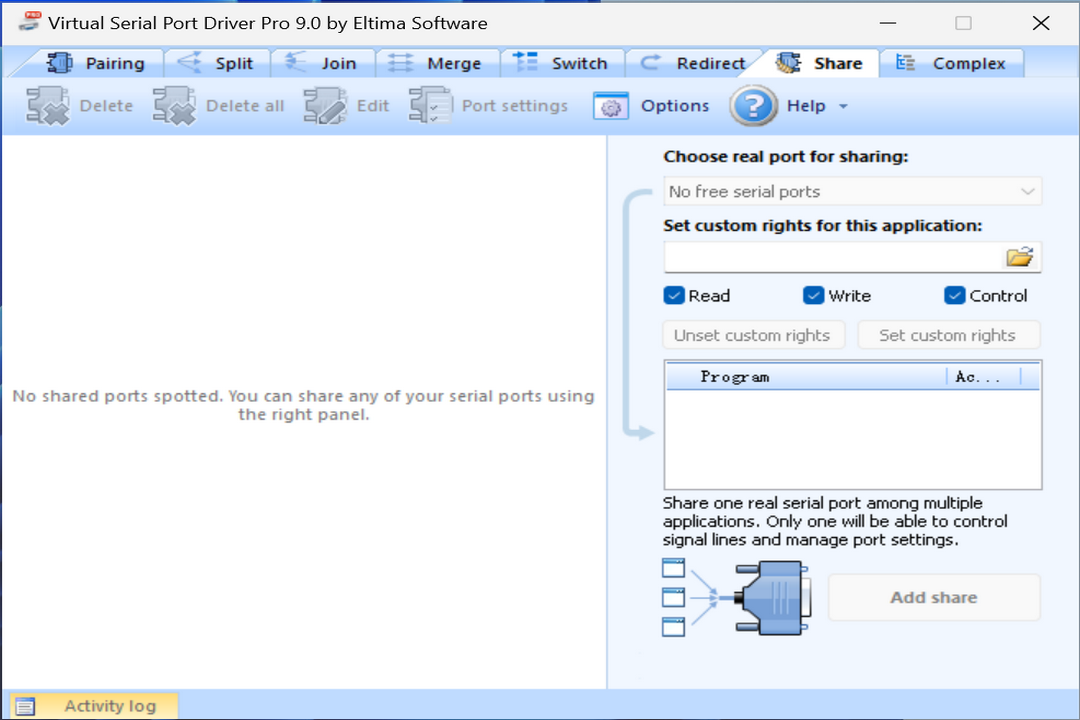
Task: Open the Activity log panel
Action: pyautogui.click(x=92, y=705)
